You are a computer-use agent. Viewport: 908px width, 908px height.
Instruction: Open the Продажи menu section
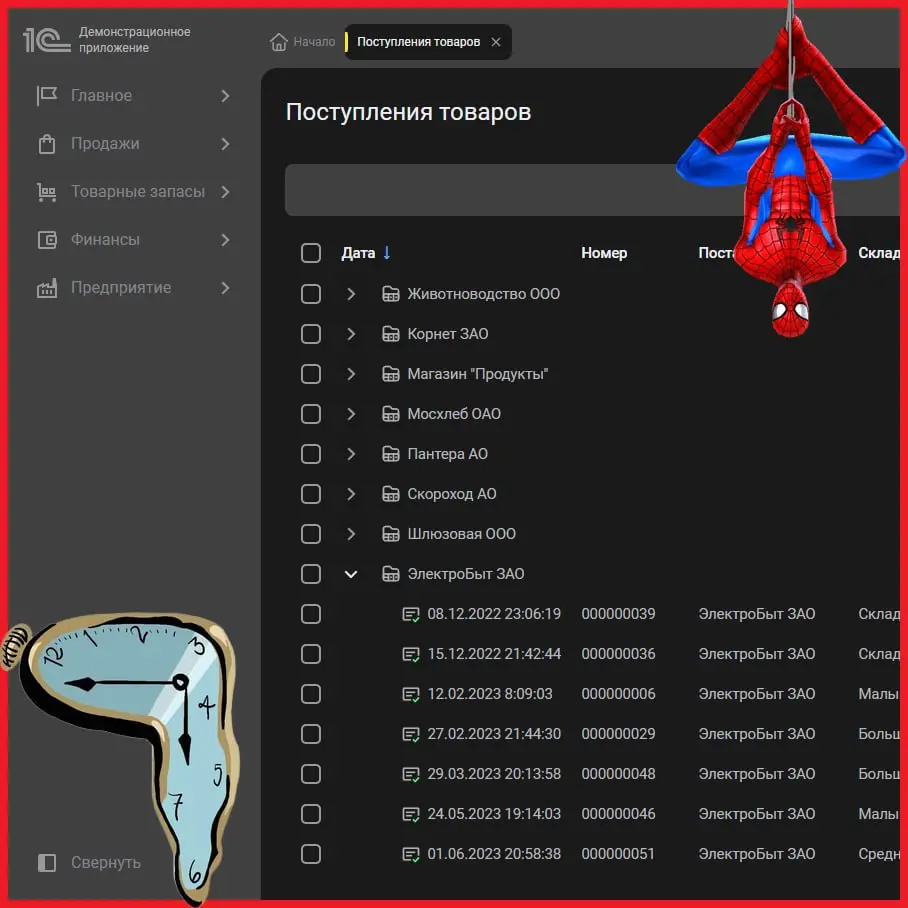point(134,144)
